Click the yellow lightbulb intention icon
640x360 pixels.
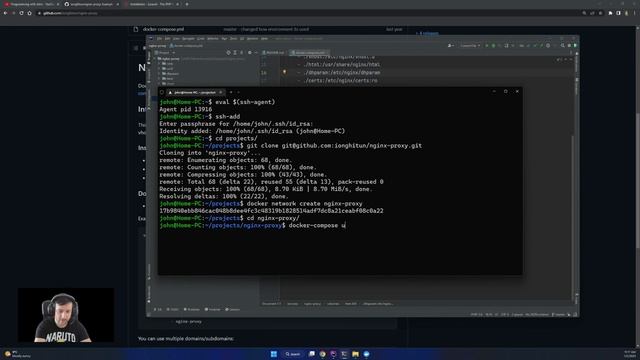click(x=284, y=72)
